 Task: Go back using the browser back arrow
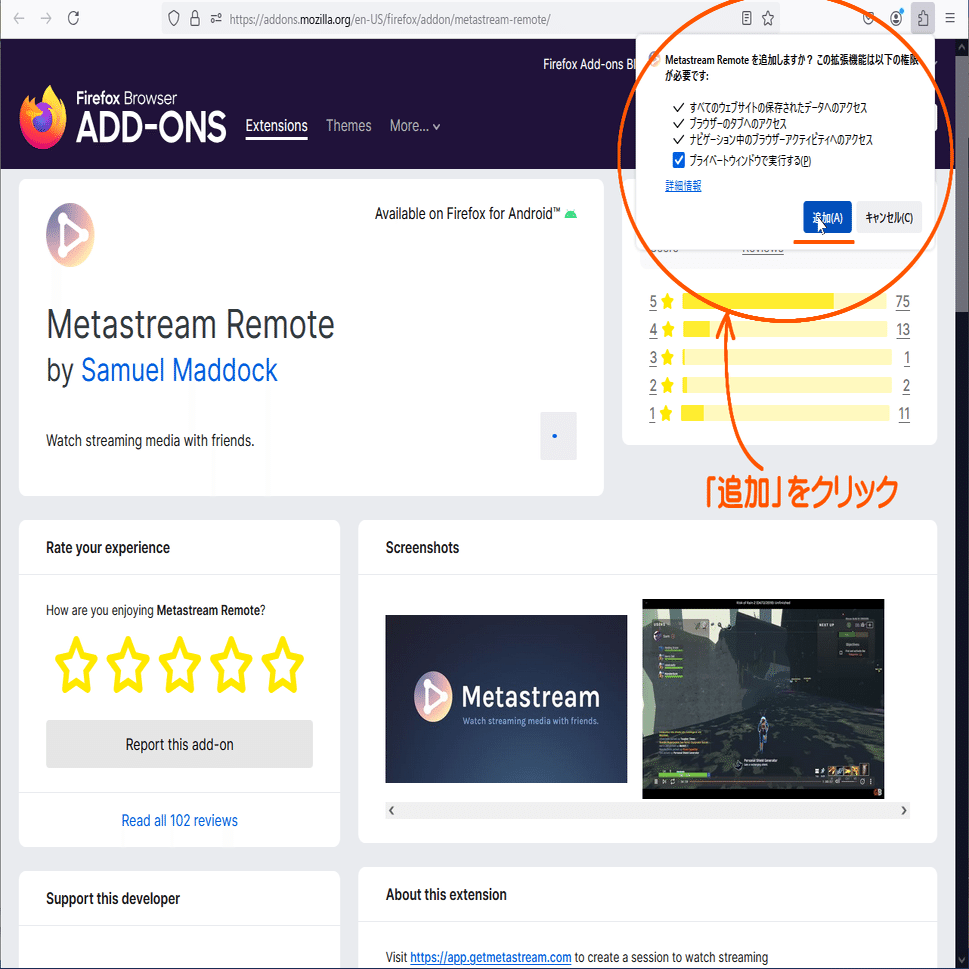[19, 19]
